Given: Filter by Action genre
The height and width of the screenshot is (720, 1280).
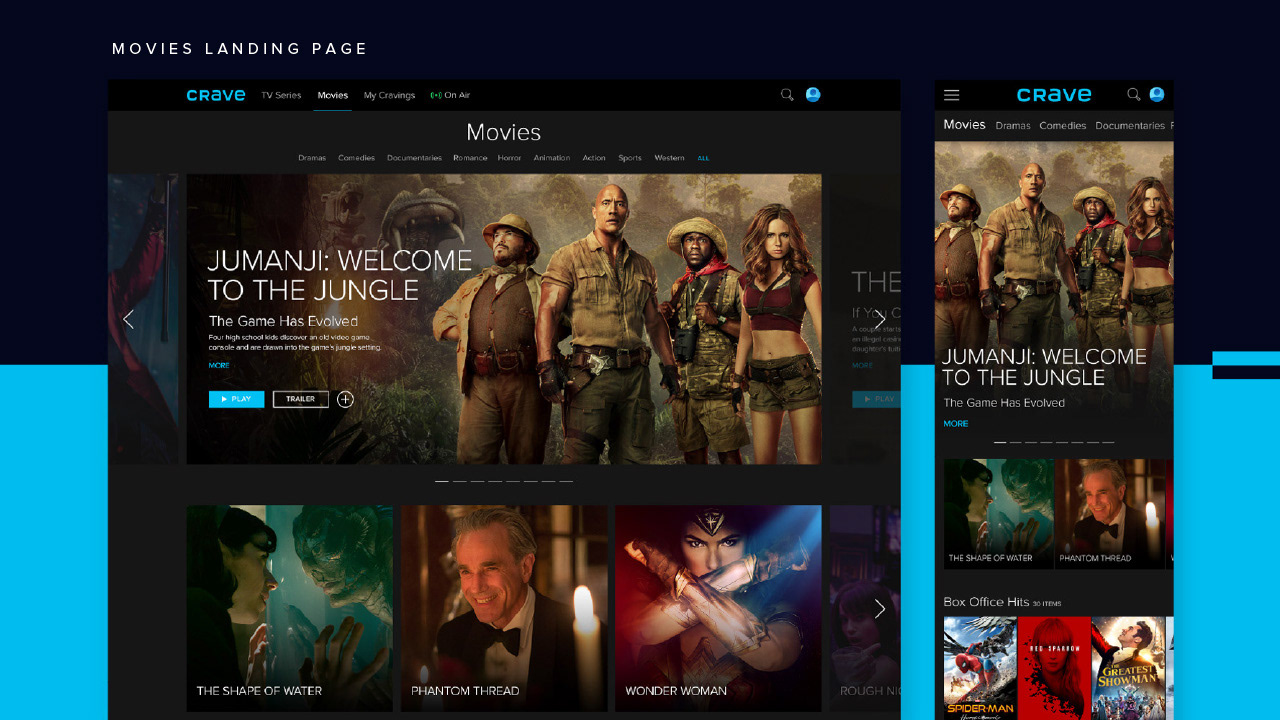Looking at the screenshot, I should 594,158.
